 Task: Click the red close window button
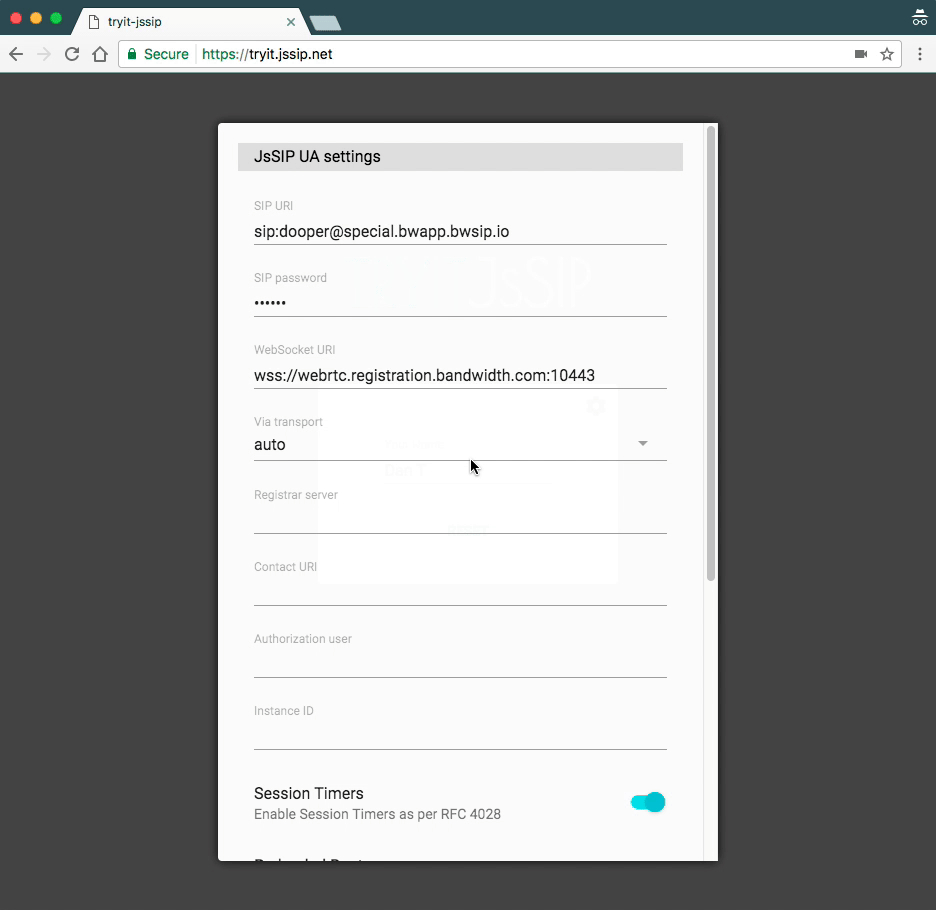tap(16, 18)
